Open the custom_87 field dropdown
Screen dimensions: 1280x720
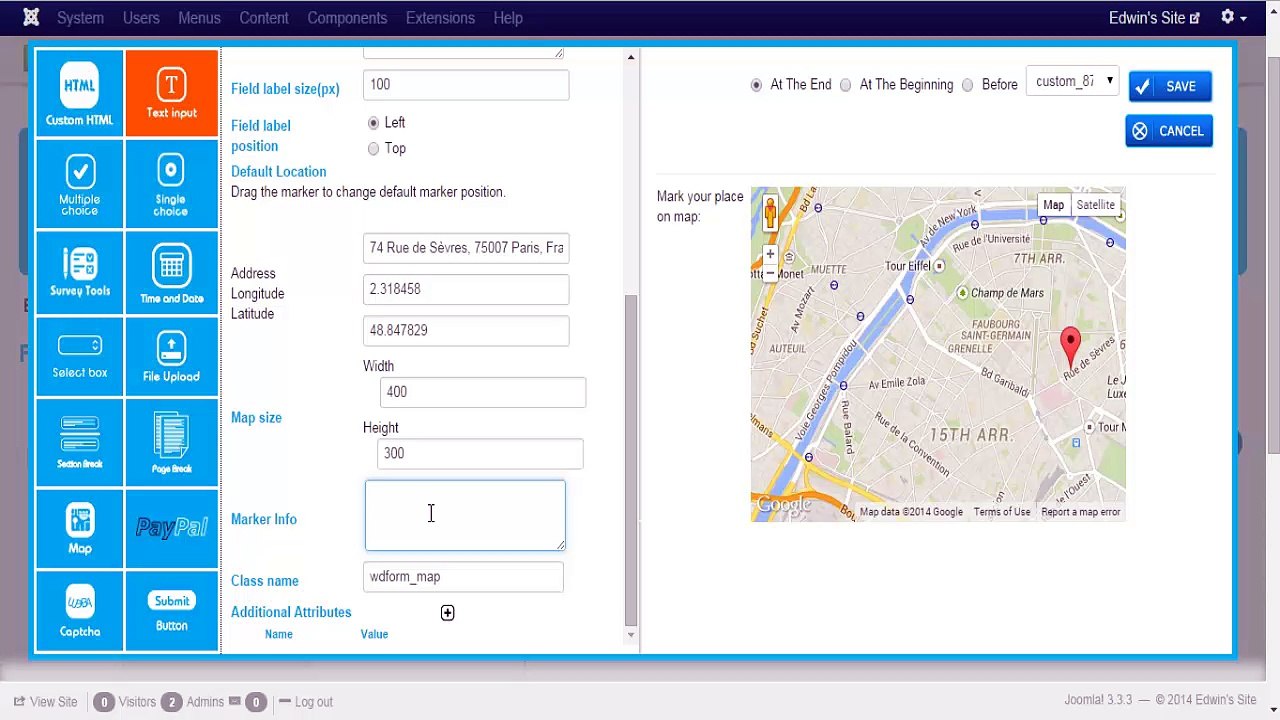point(1072,82)
